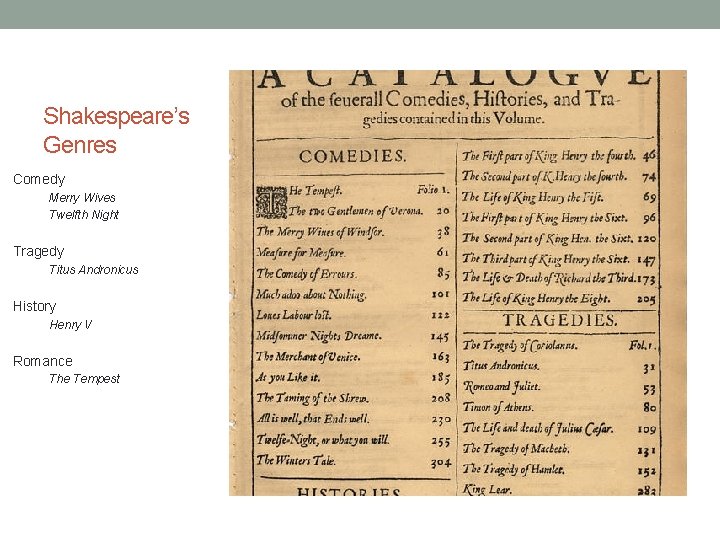Click page number 304 beside Winters Tale

441,463
